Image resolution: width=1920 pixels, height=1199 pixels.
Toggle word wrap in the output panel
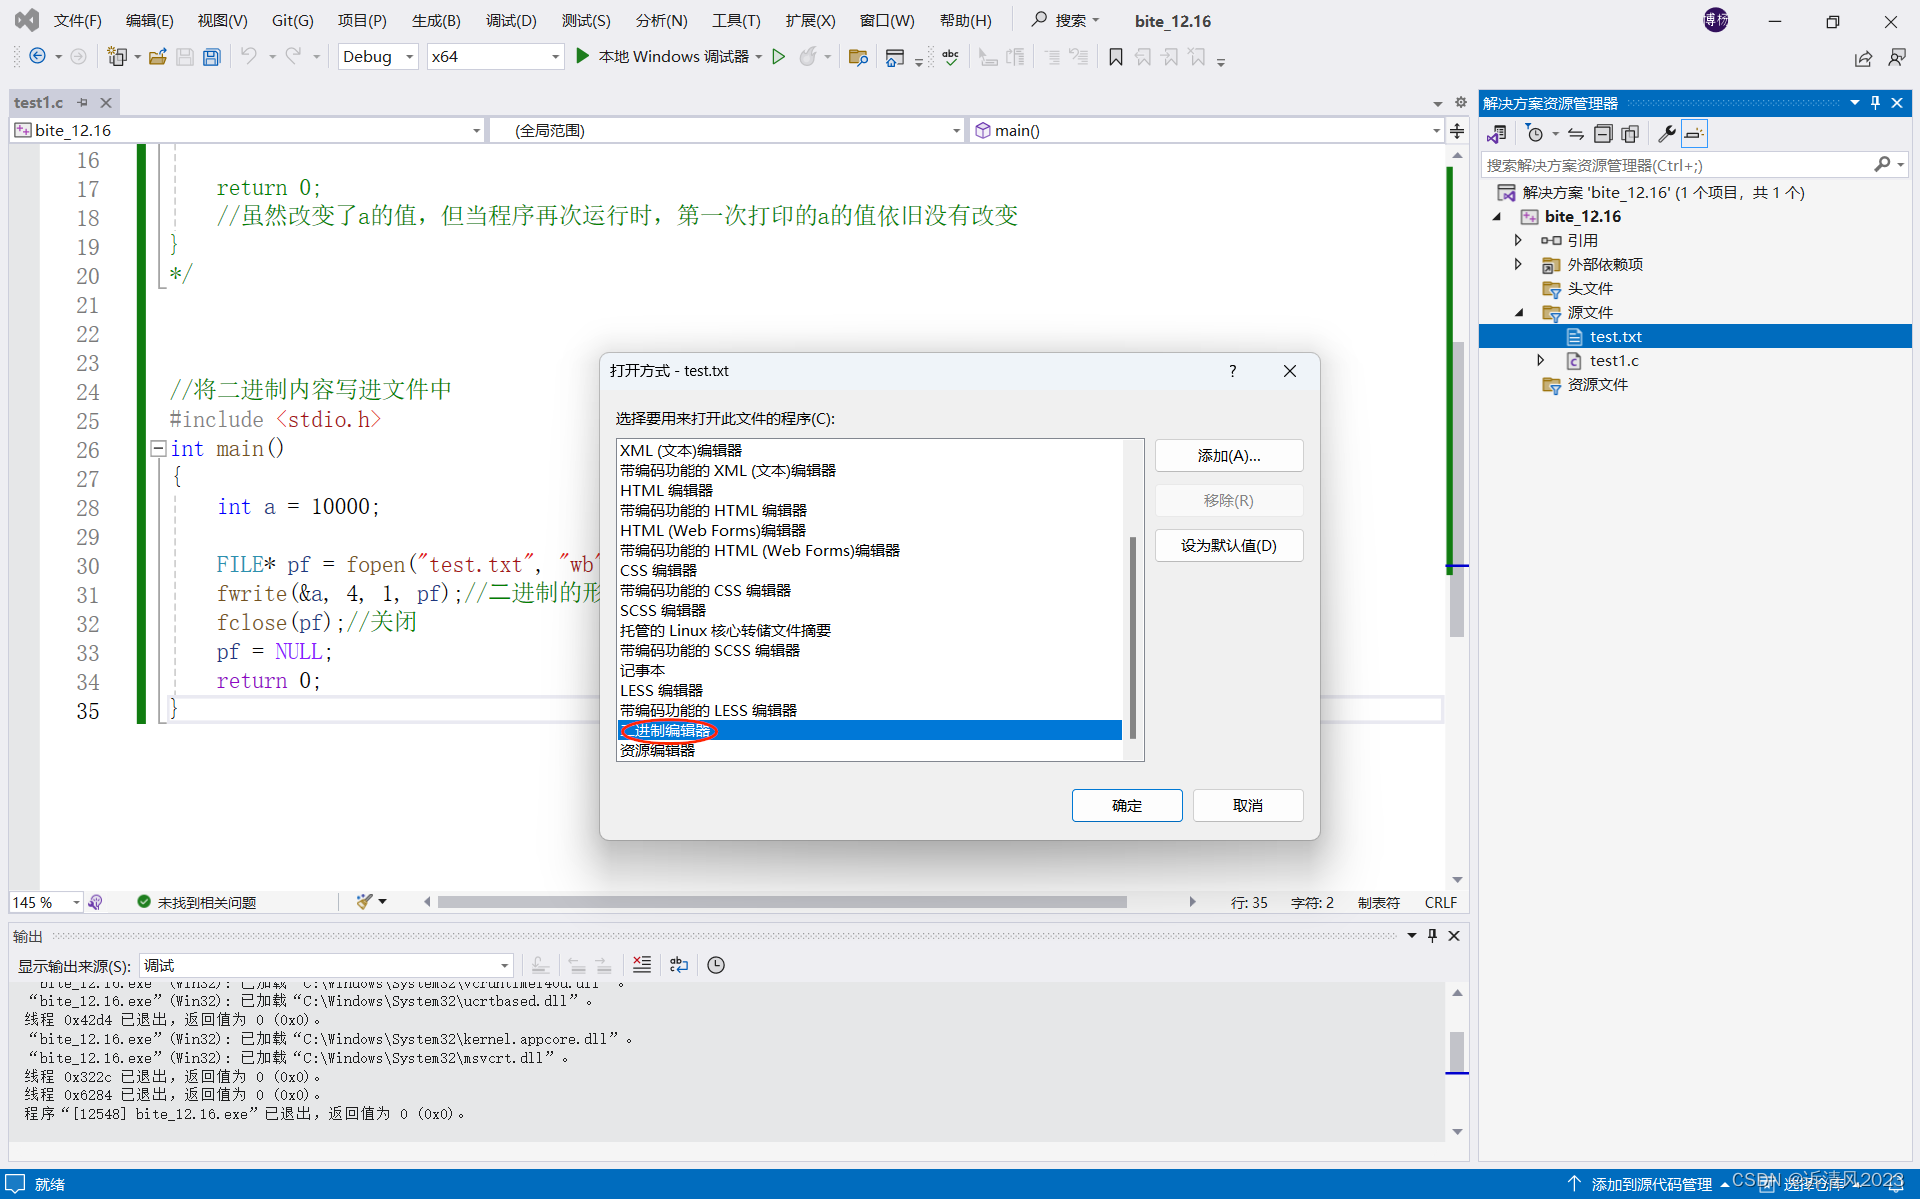tap(679, 965)
